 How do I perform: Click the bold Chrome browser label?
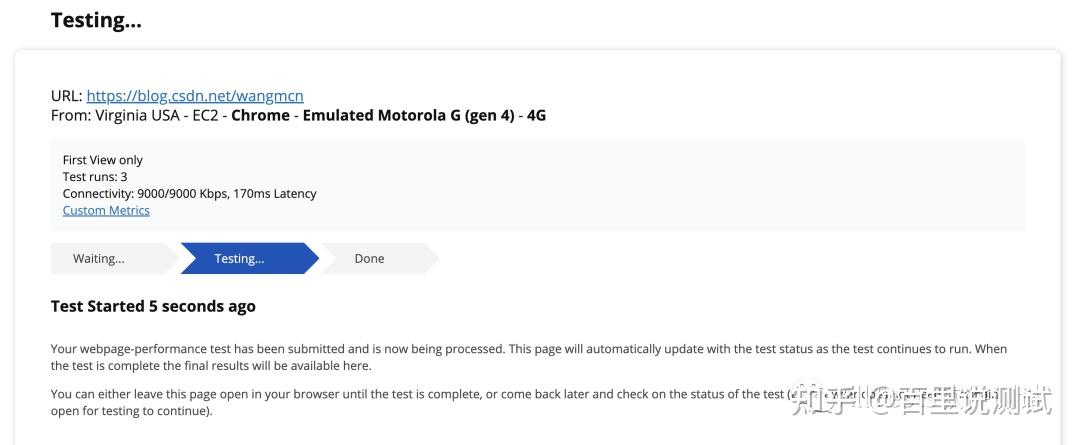coord(260,115)
